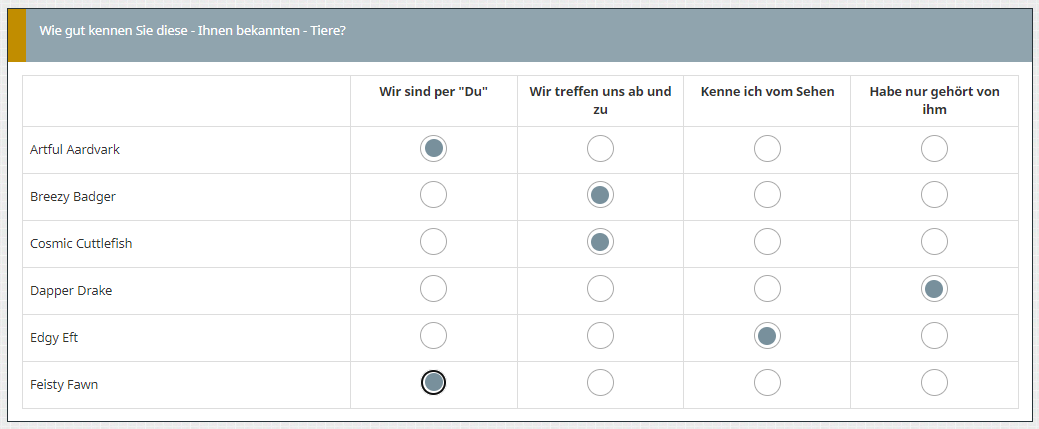The height and width of the screenshot is (429, 1039).
Task: Pick "Kenne ich vom Sehen" for Breezy Badger
Action: tap(767, 196)
